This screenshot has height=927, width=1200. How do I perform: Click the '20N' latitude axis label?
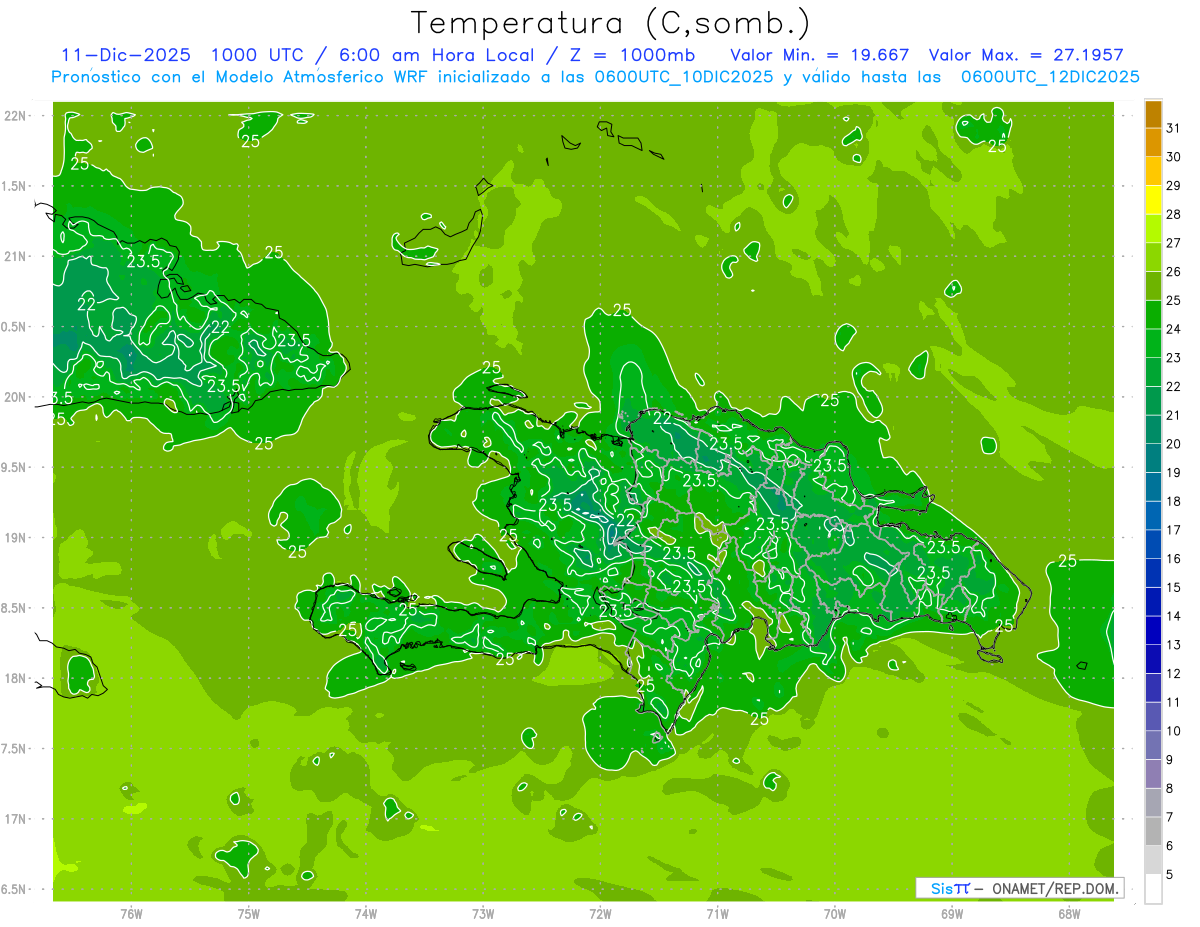pos(17,398)
